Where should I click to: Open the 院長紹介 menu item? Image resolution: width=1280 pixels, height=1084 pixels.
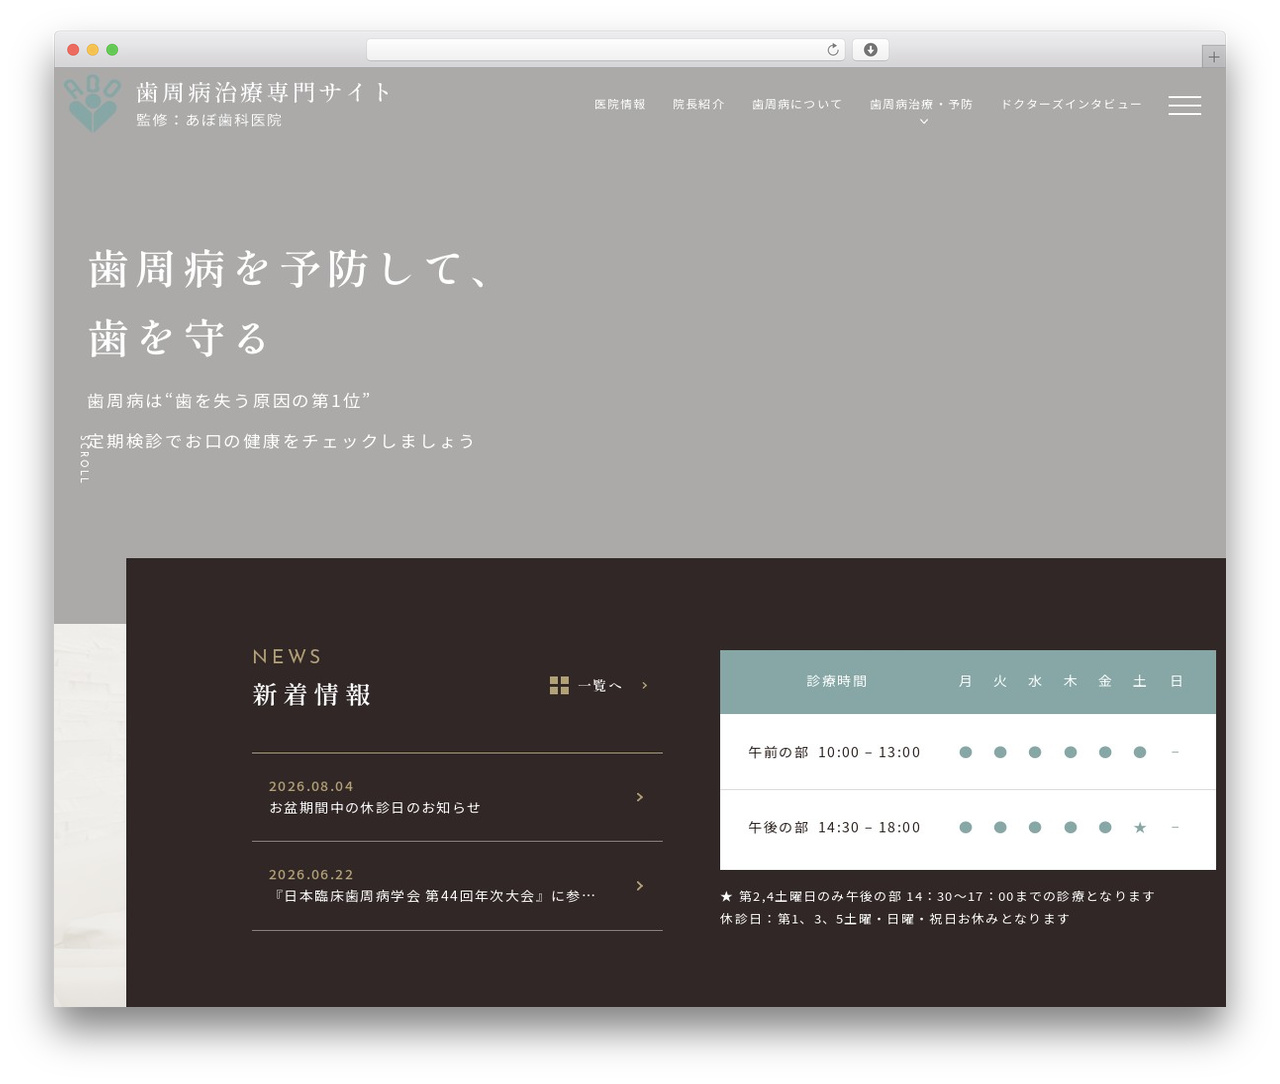[698, 104]
